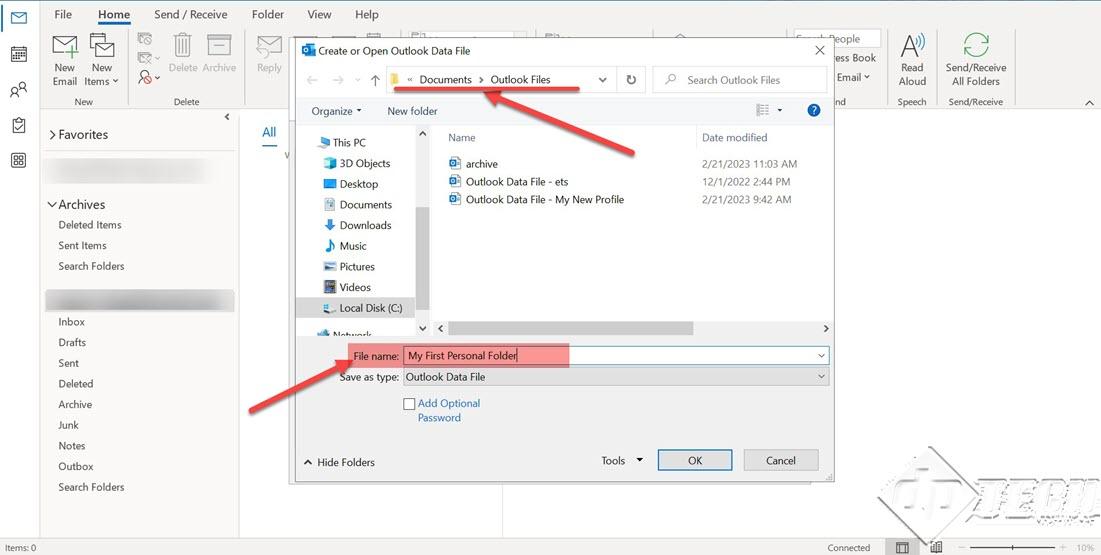The width and height of the screenshot is (1101, 555).
Task: Click the blue help question mark icon
Action: (813, 111)
